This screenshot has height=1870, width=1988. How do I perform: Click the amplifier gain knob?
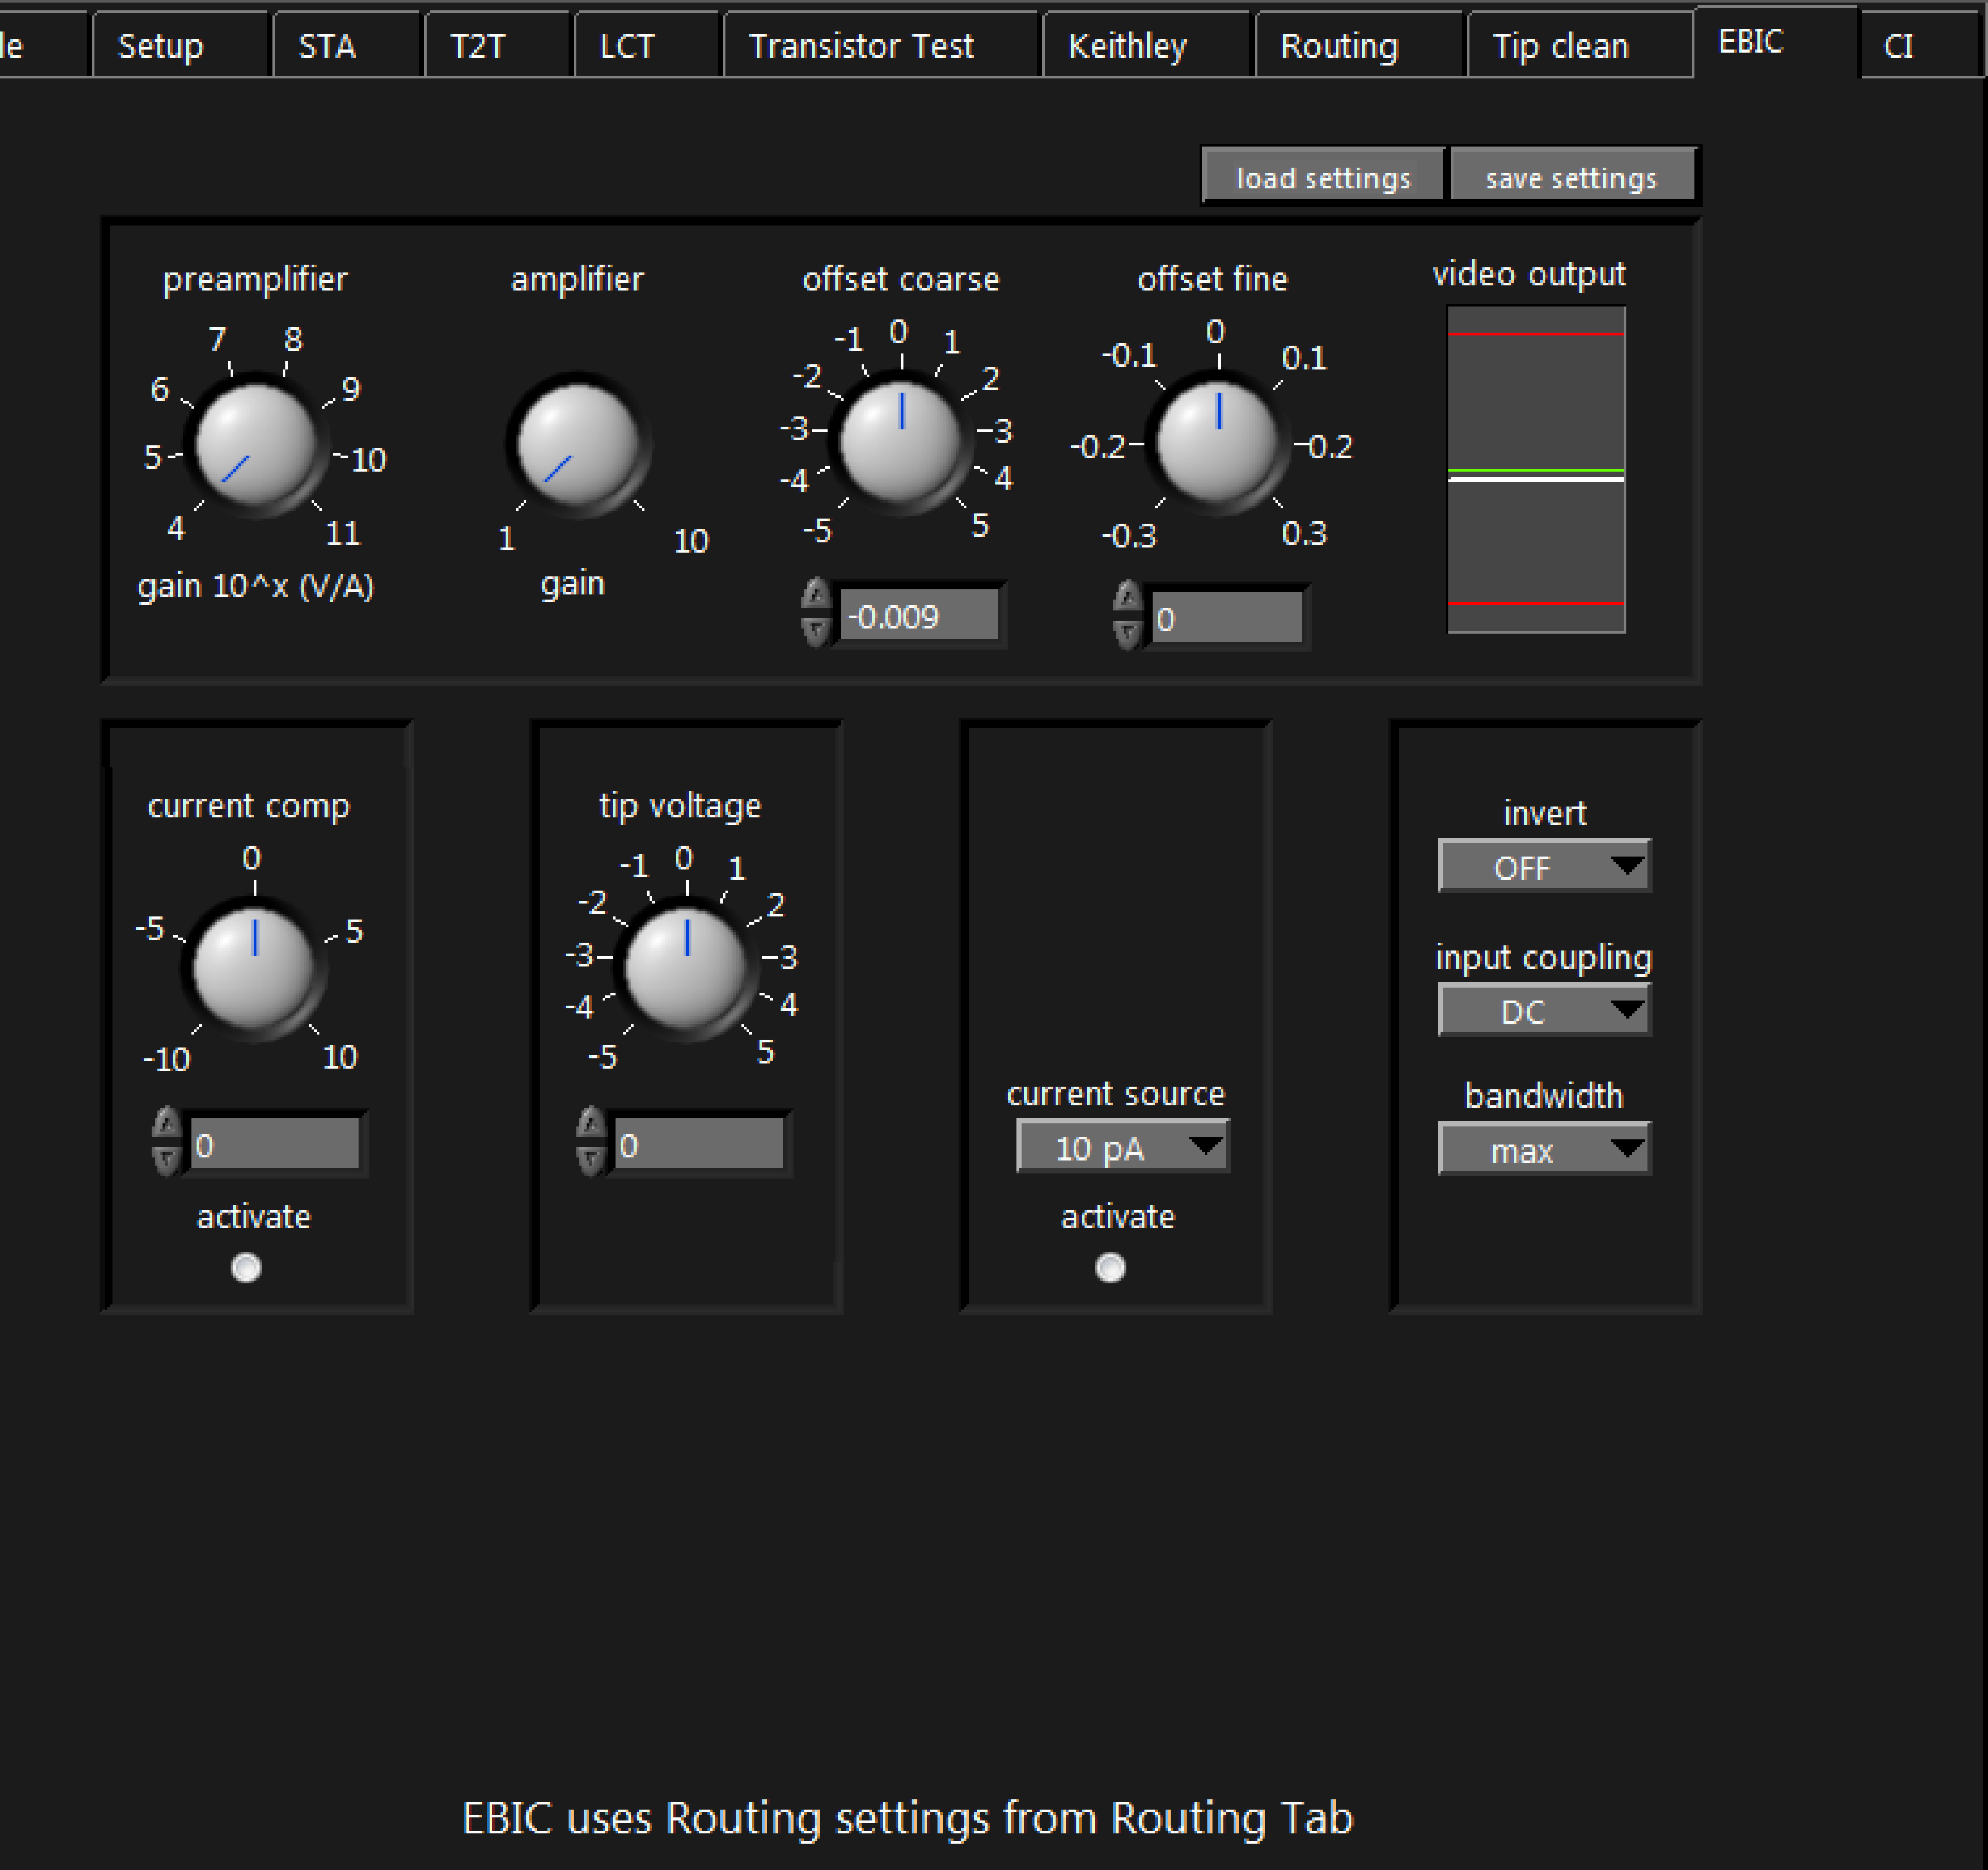[578, 444]
